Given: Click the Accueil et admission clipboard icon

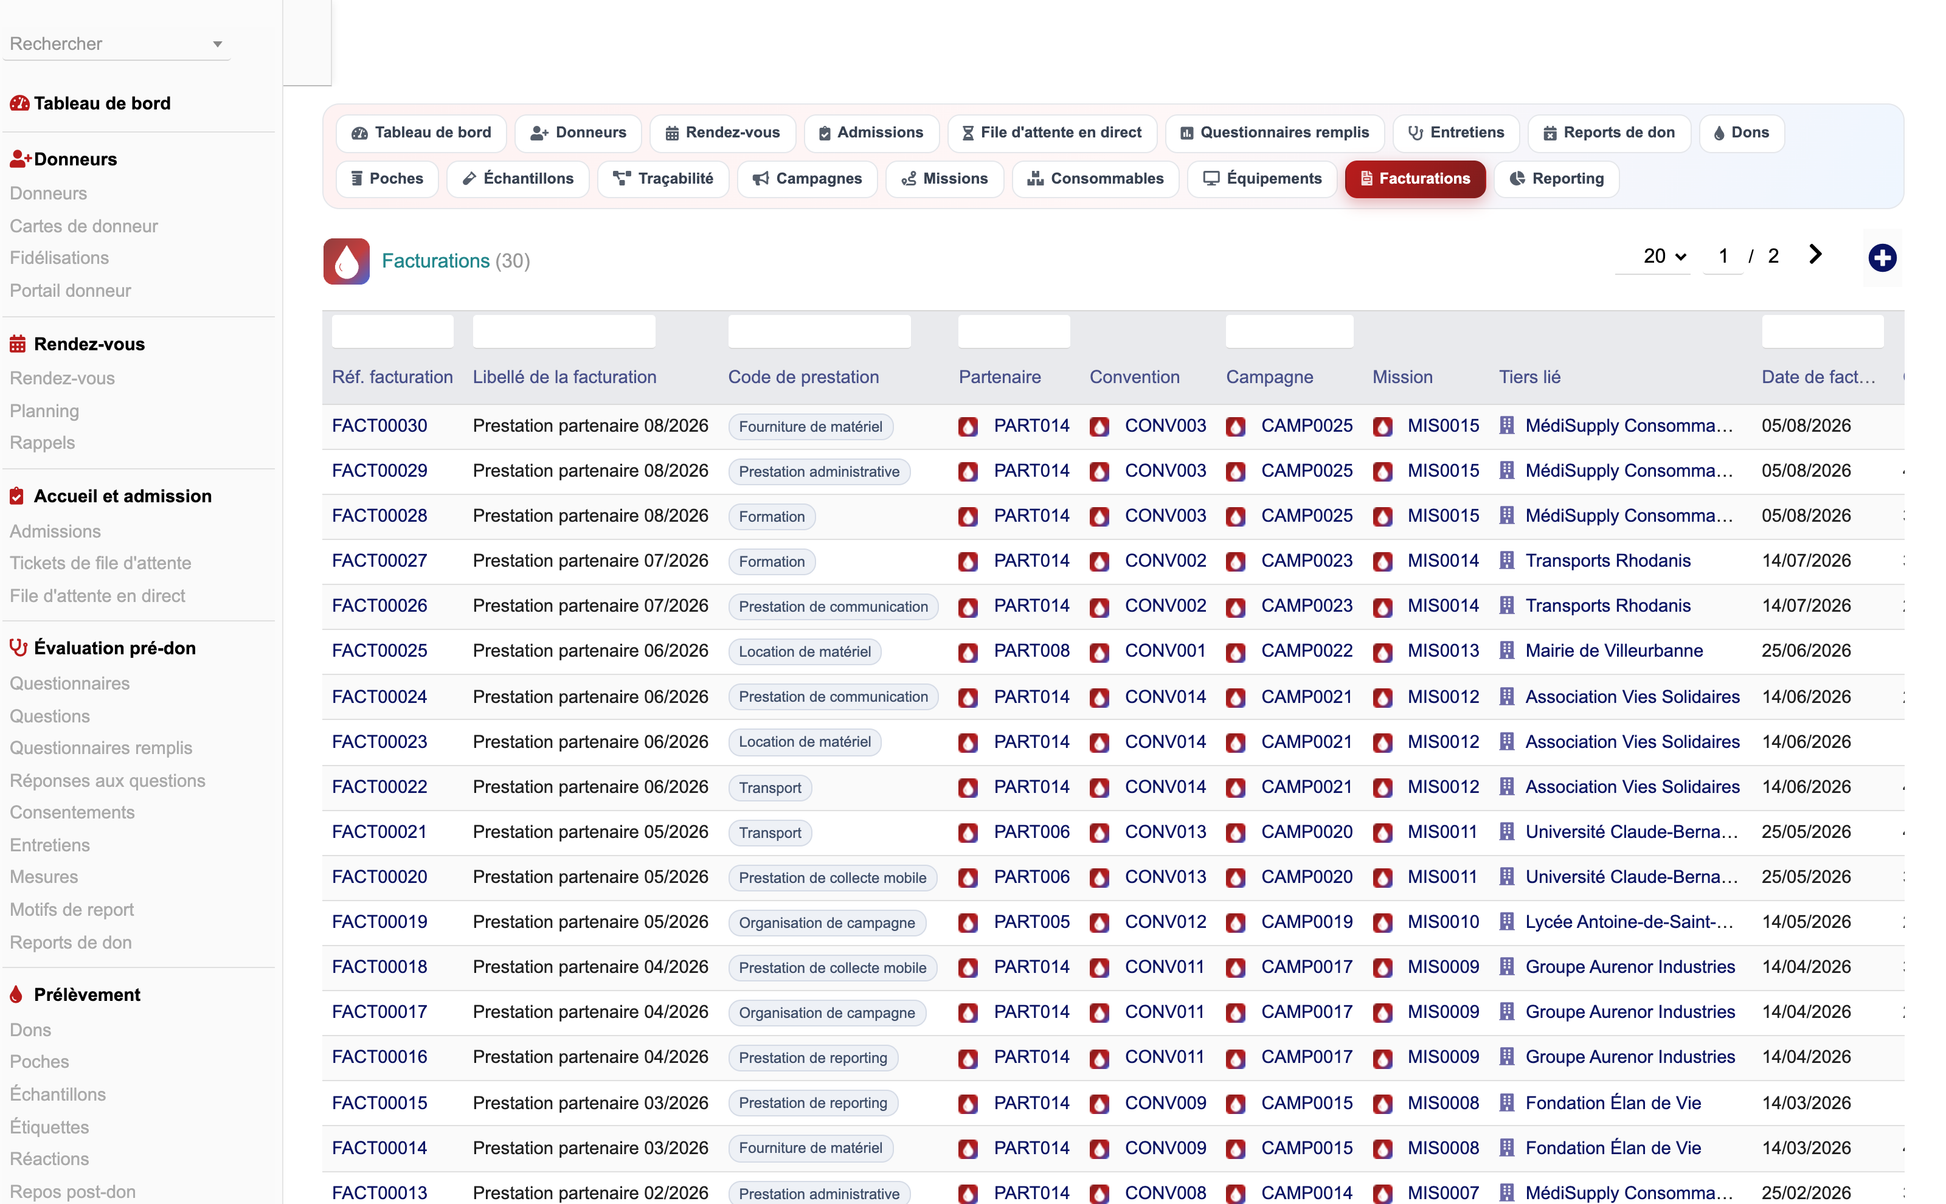Looking at the screenshot, I should pos(17,496).
